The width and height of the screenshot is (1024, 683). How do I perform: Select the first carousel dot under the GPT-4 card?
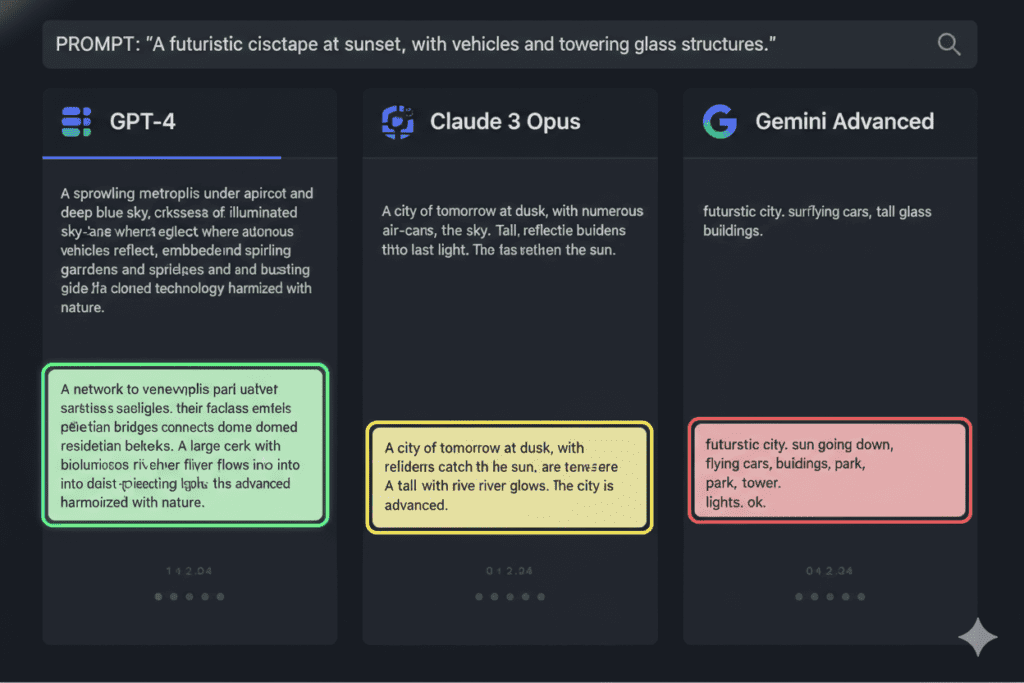tap(158, 596)
